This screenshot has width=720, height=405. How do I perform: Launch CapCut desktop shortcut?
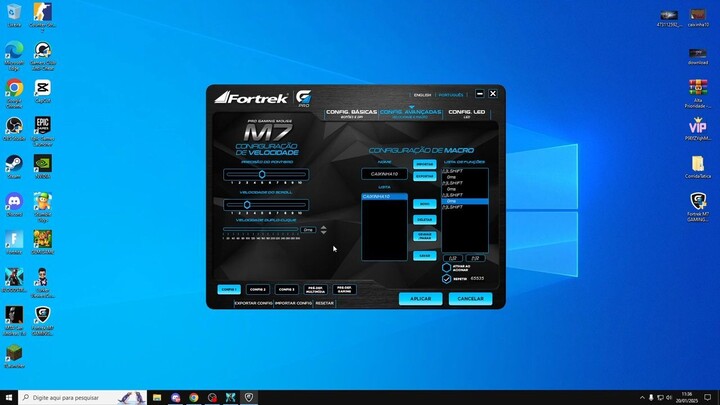(x=43, y=91)
